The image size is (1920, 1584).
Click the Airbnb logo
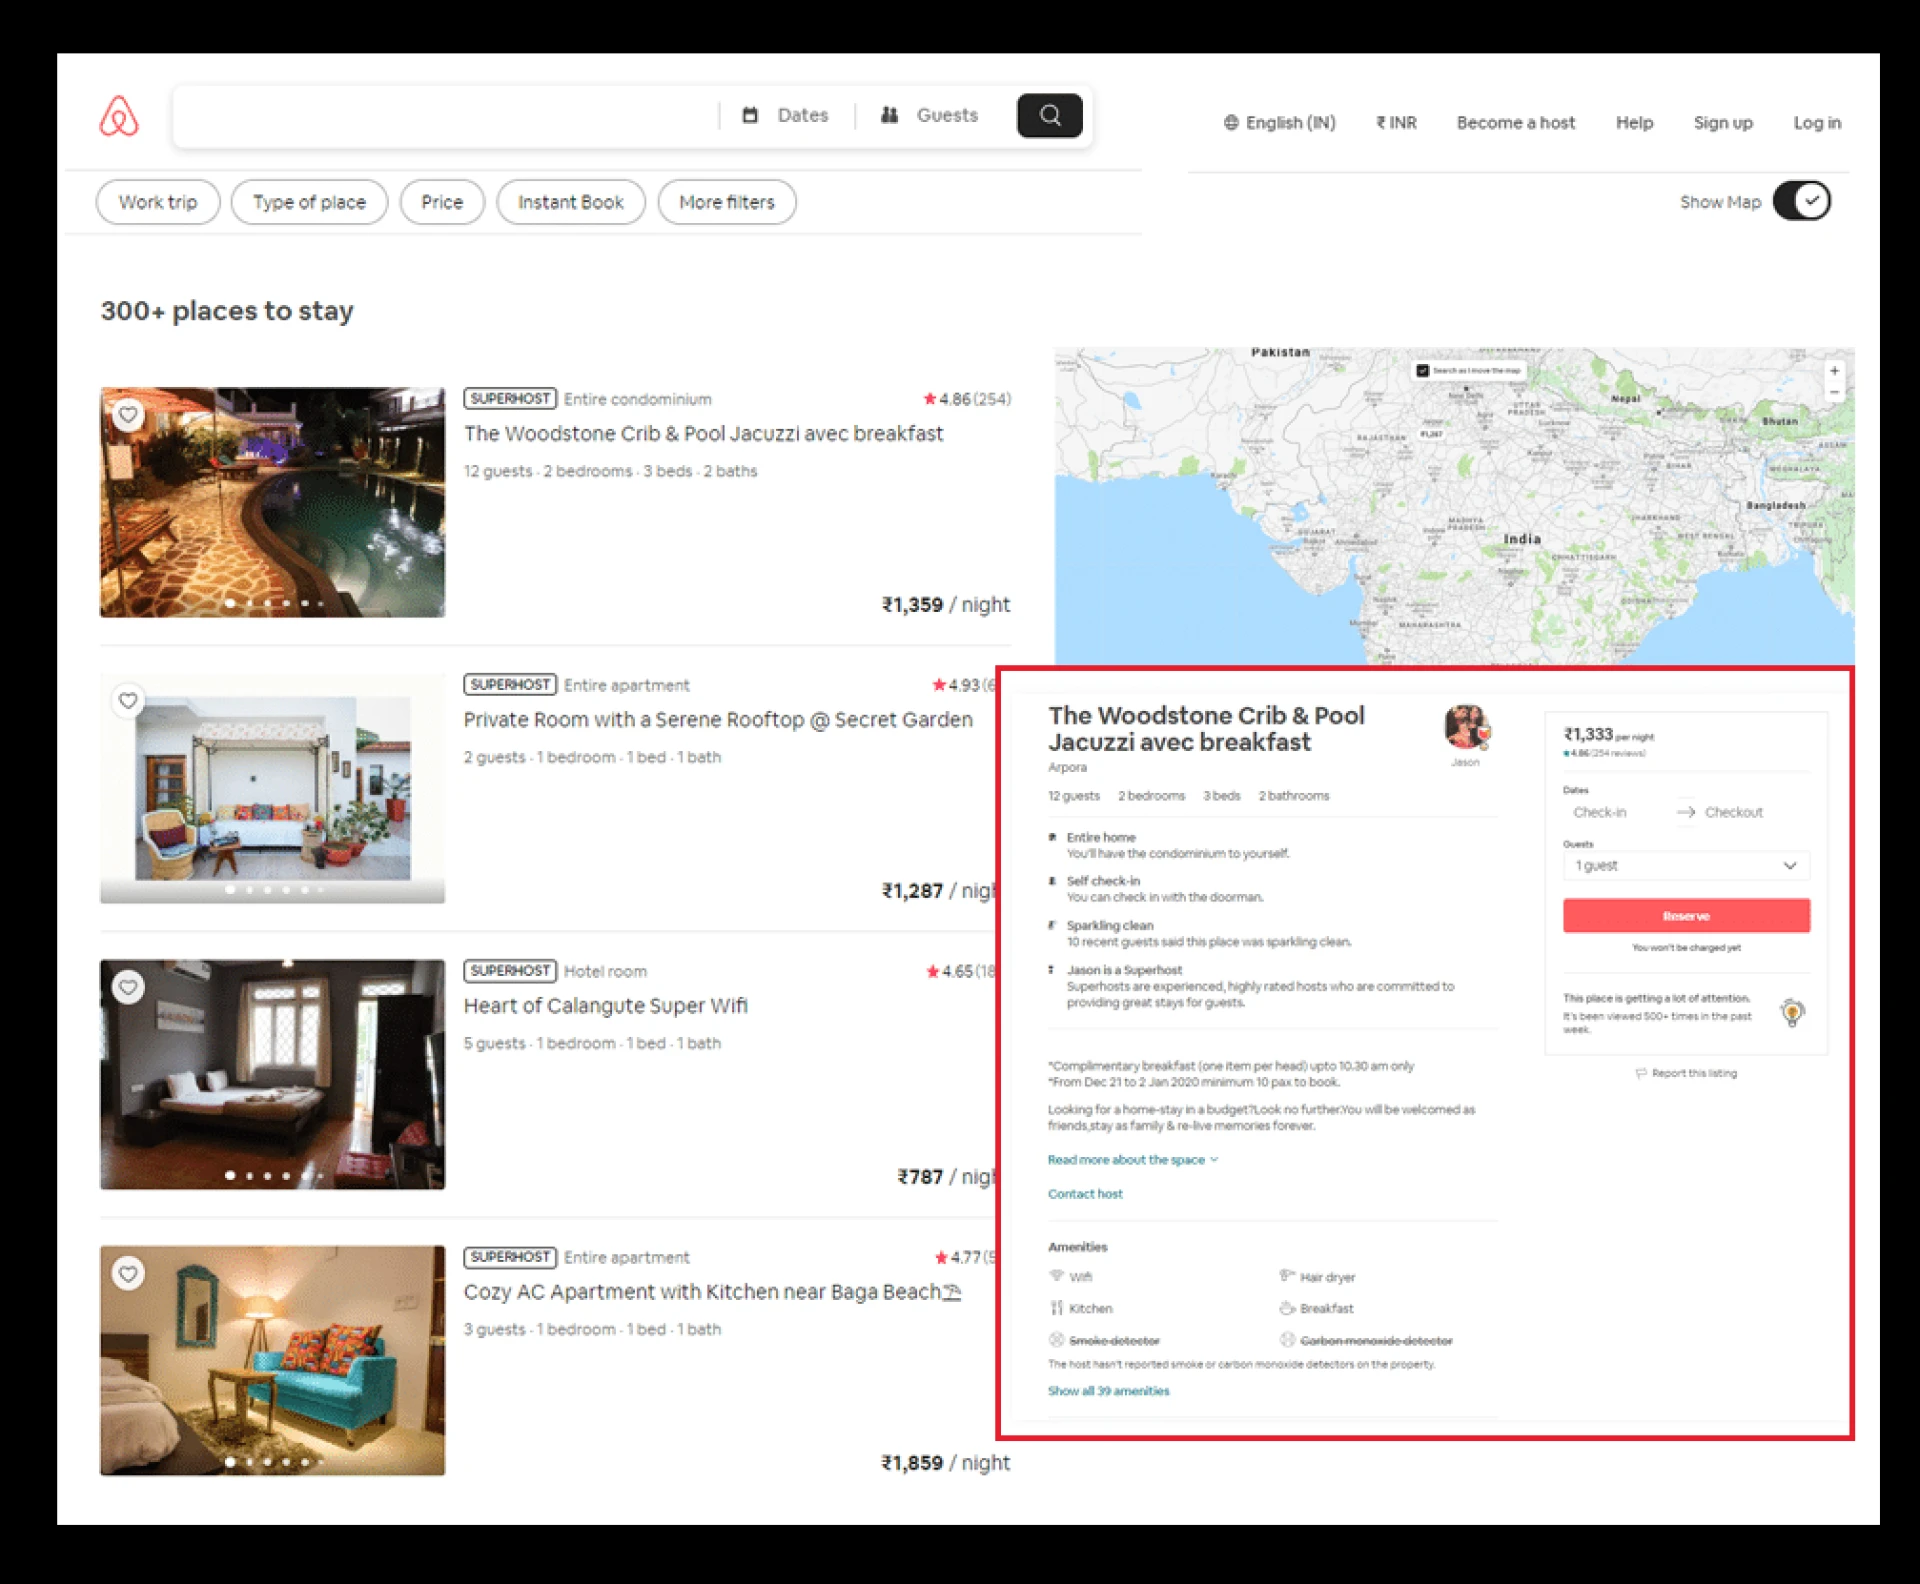[x=118, y=115]
